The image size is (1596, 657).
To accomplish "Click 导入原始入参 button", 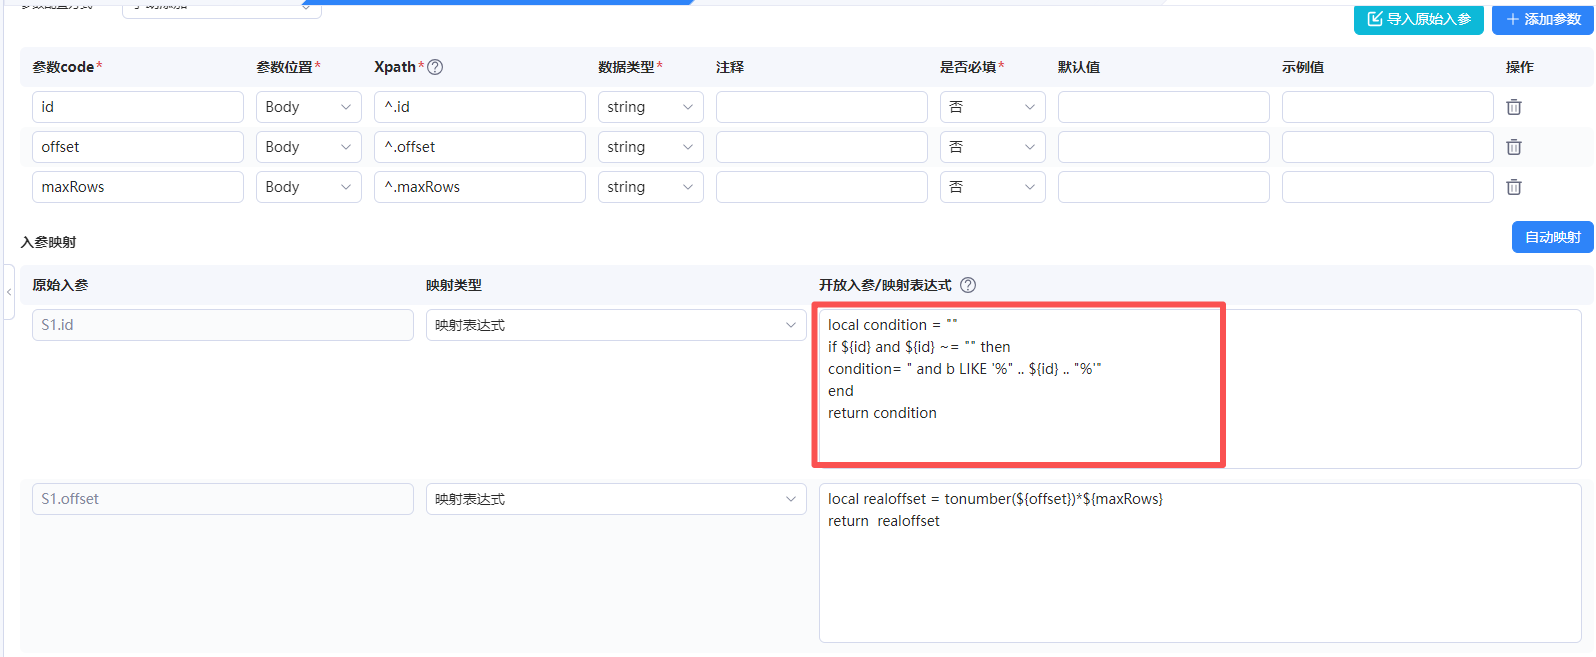I will coord(1418,19).
